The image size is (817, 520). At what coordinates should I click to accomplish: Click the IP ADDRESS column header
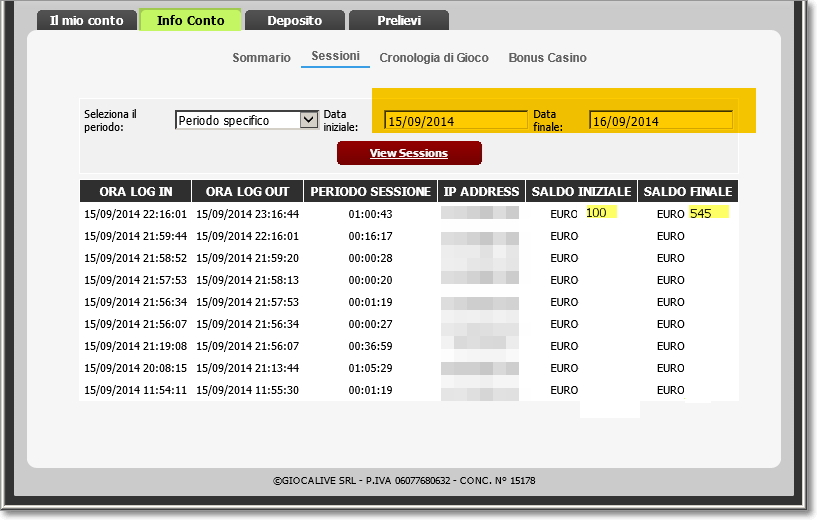[481, 191]
